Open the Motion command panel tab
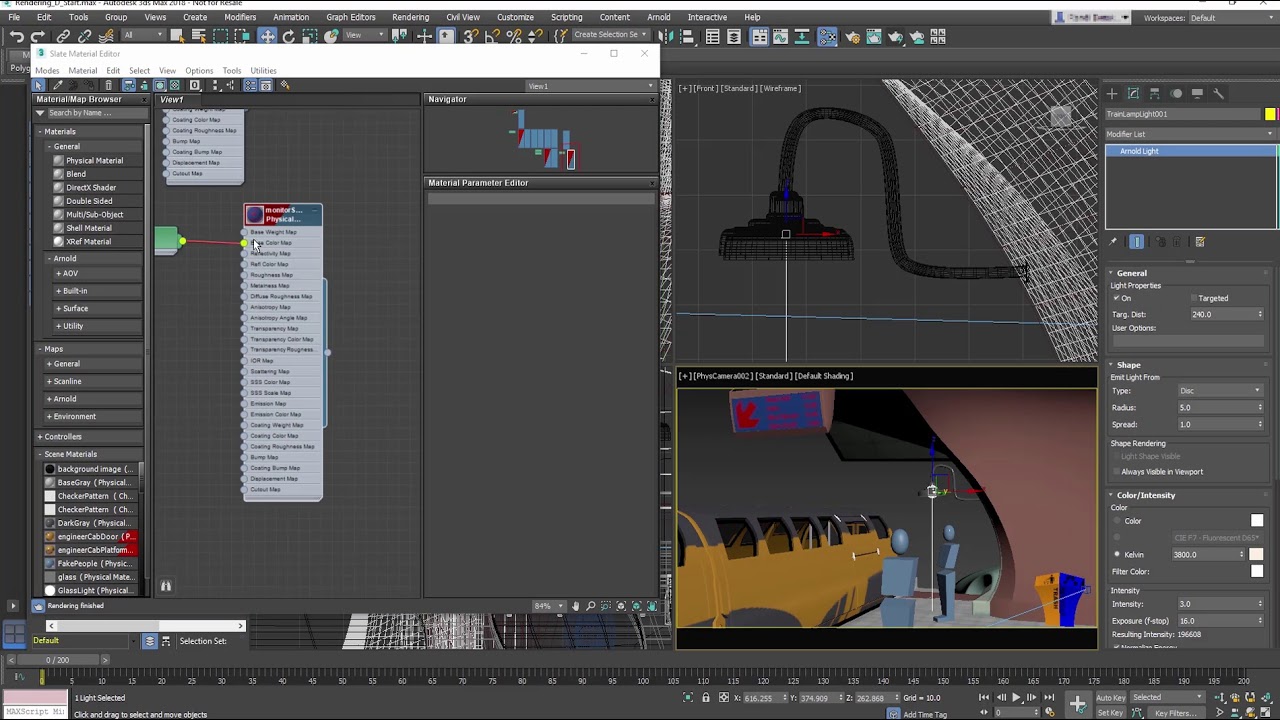The width and height of the screenshot is (1280, 720). point(1176,94)
